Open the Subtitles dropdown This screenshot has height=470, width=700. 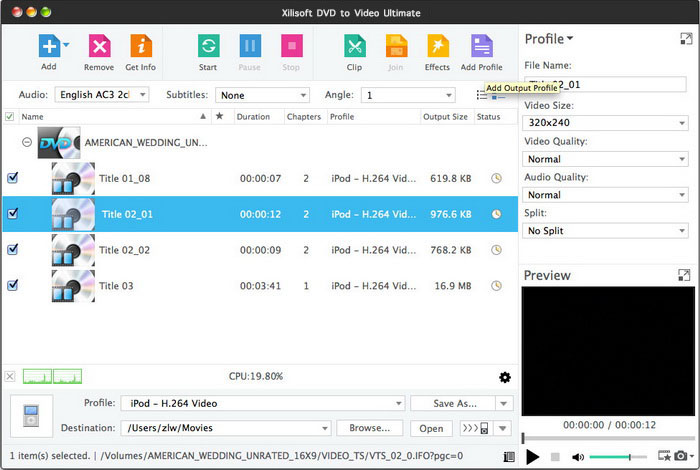pyautogui.click(x=262, y=95)
